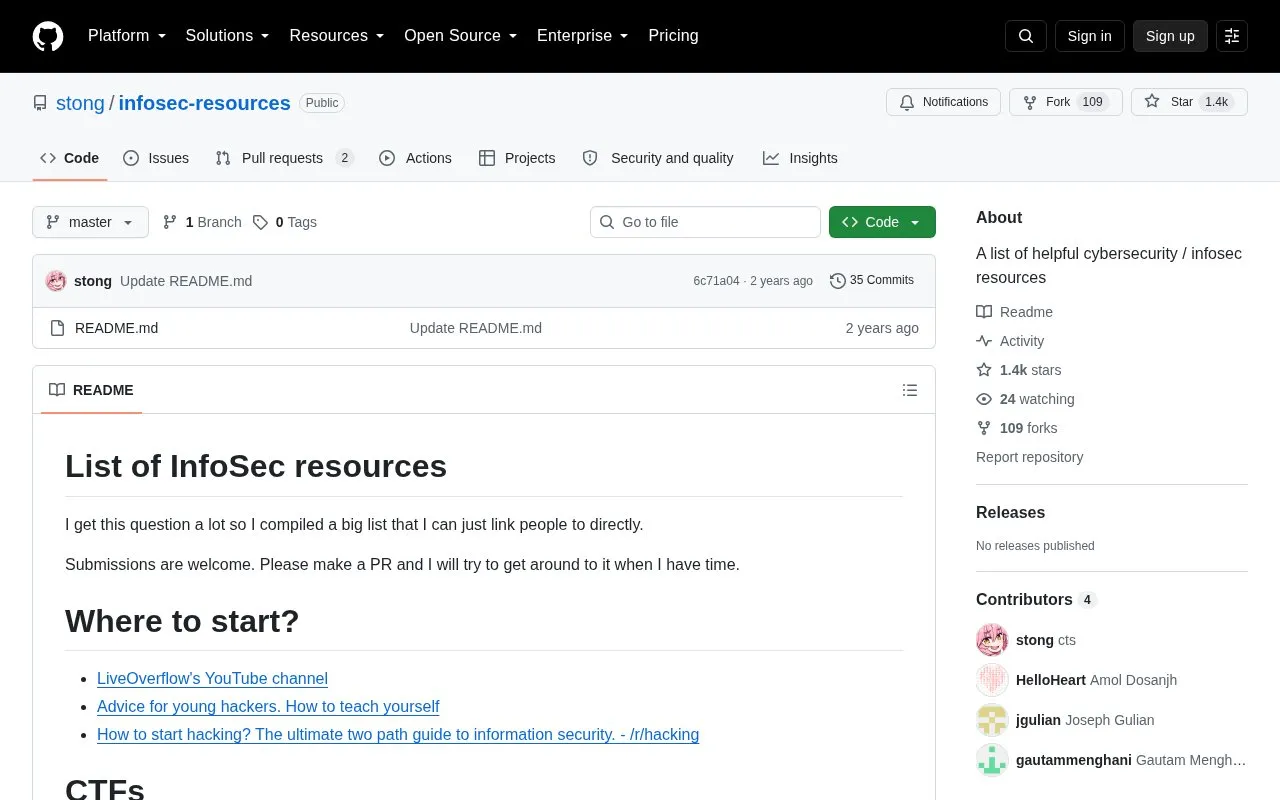Image resolution: width=1280 pixels, height=800 pixels.
Task: Click the search magnifier icon
Action: (x=1026, y=36)
